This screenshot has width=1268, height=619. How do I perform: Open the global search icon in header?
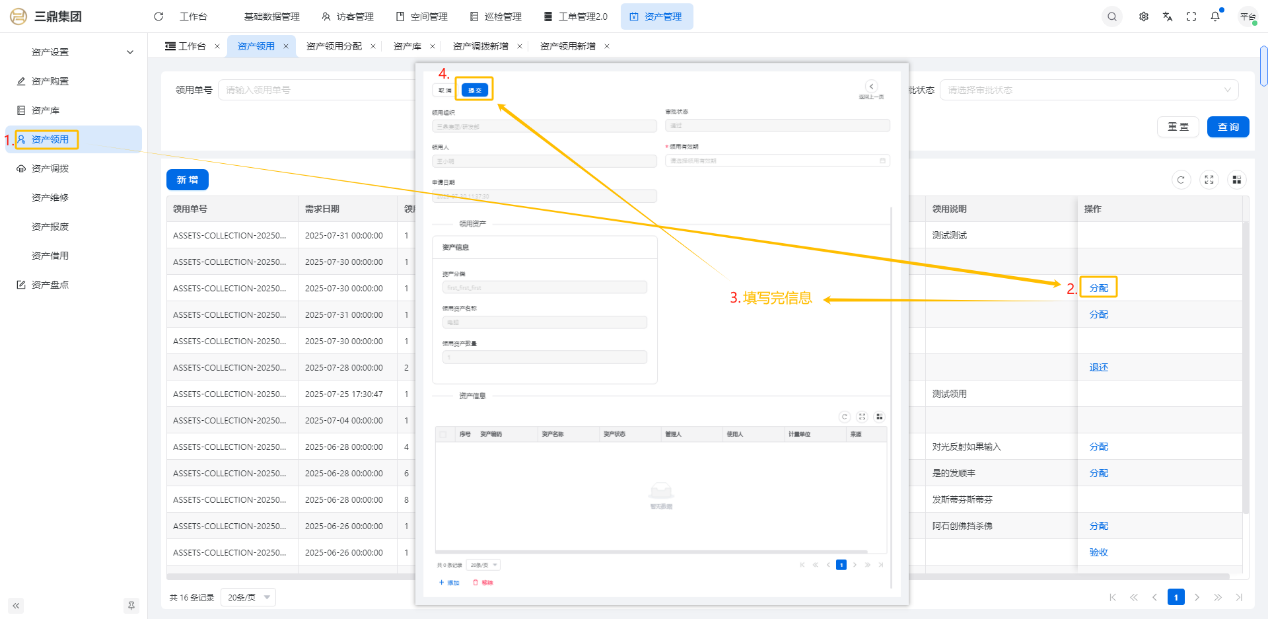[x=1112, y=17]
